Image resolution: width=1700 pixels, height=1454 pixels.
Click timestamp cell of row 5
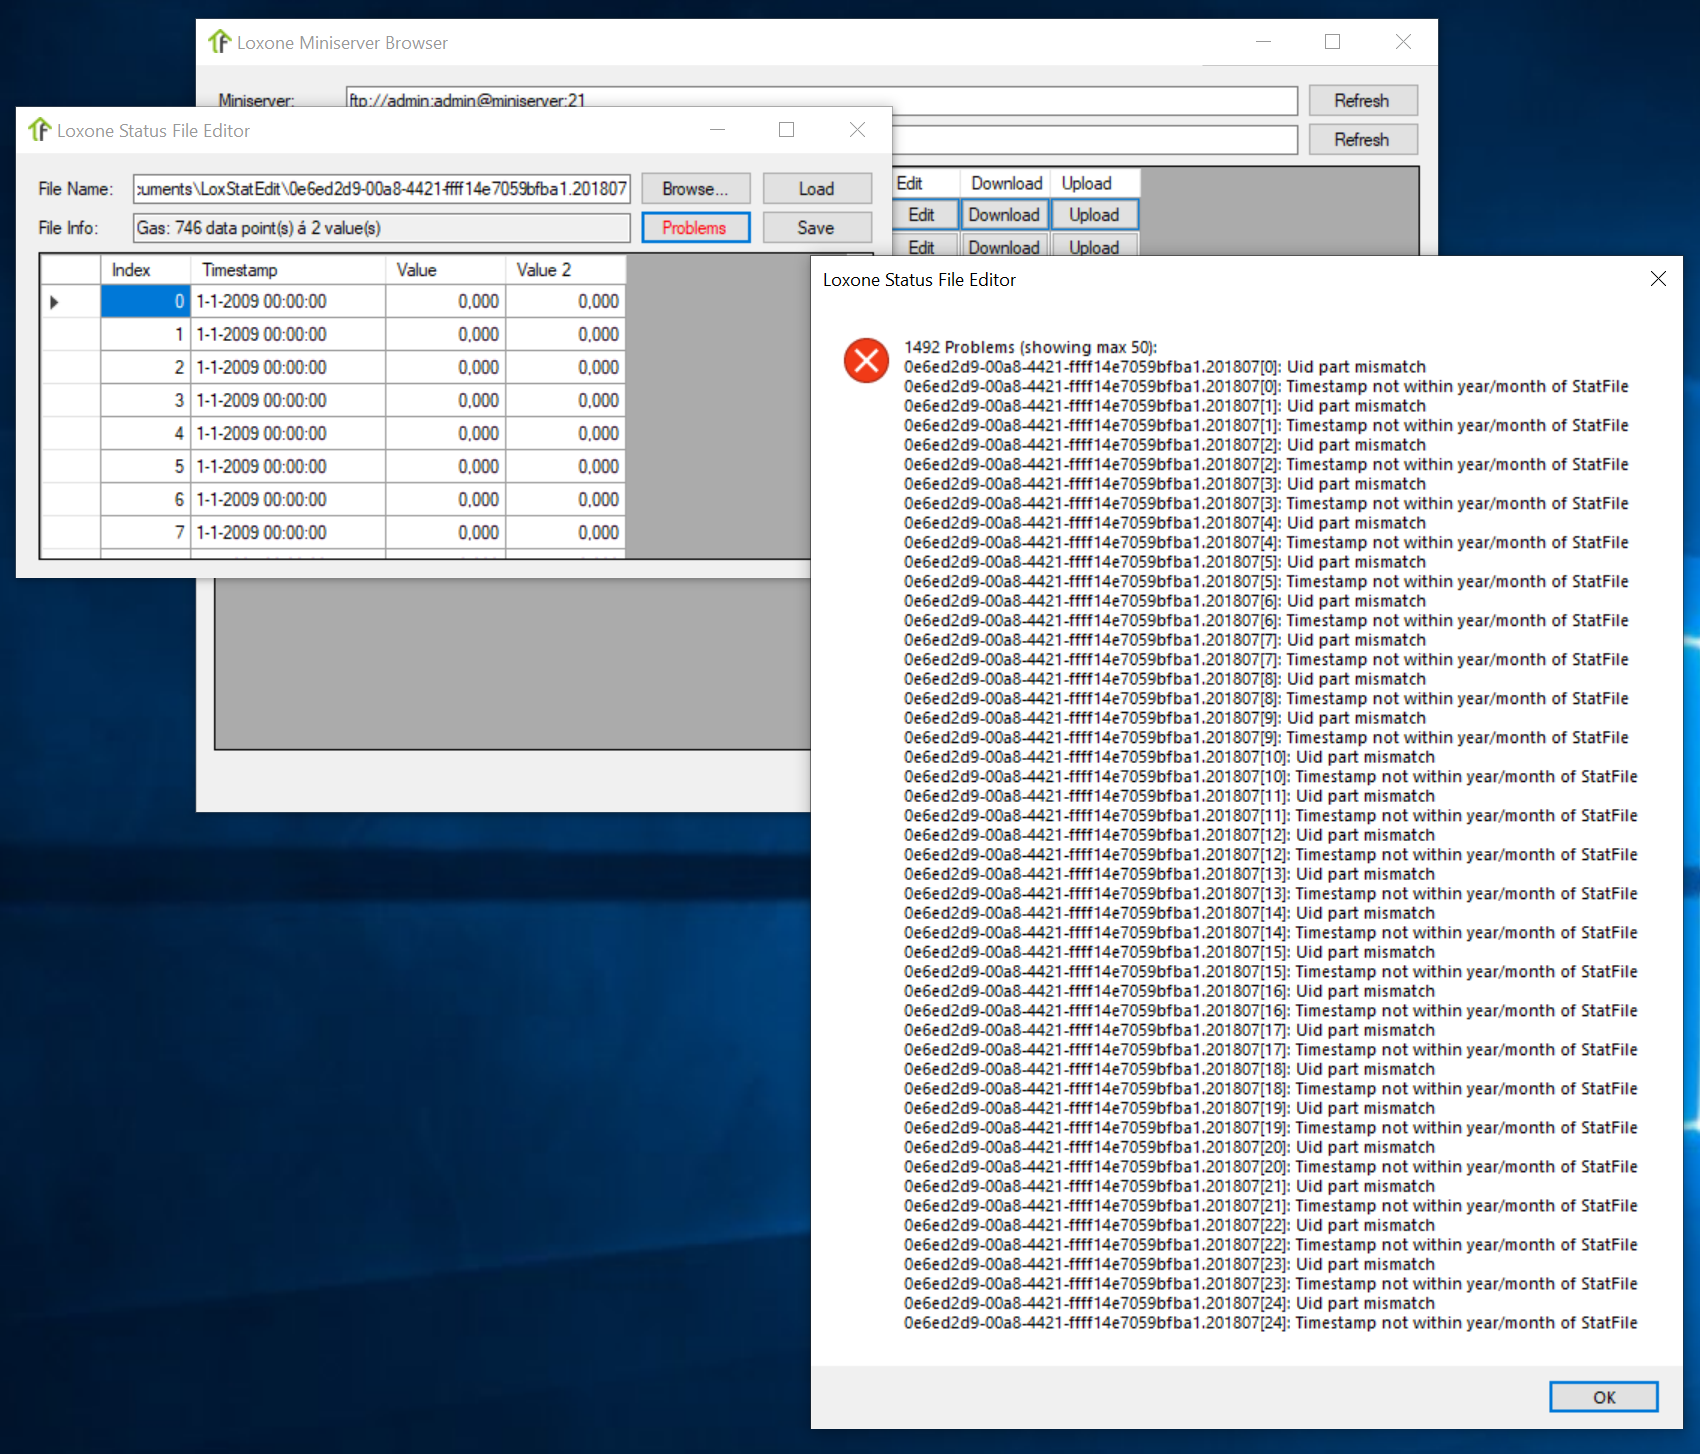(x=288, y=466)
